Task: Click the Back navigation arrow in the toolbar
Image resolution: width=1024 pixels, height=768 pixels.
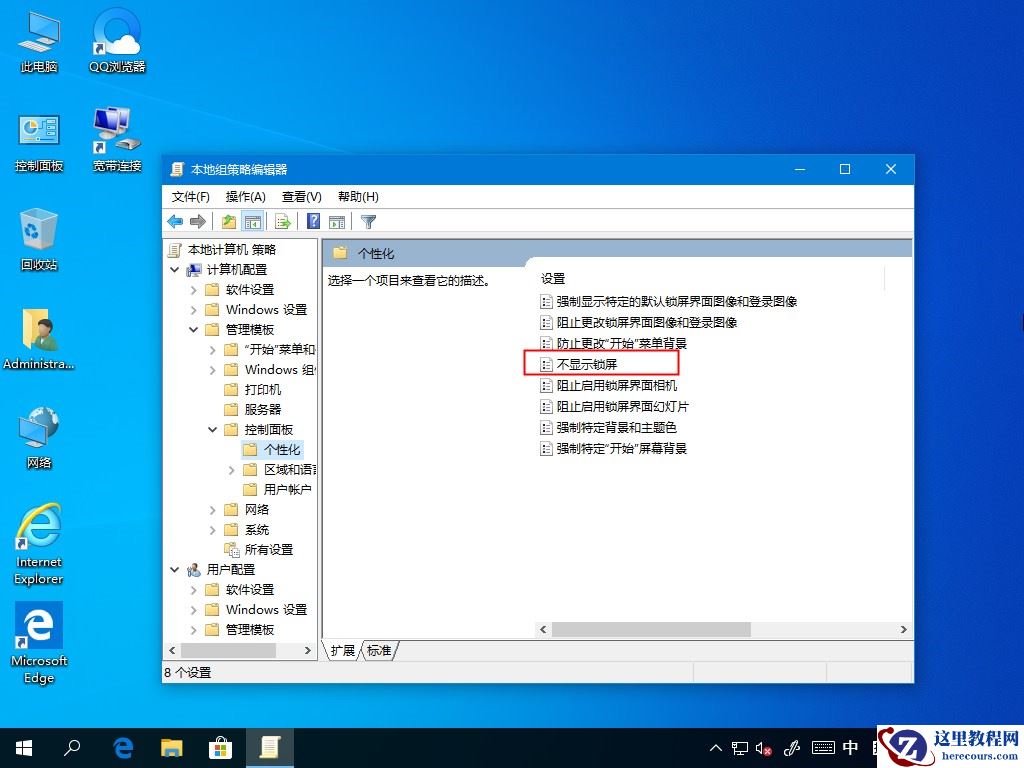Action: pyautogui.click(x=175, y=221)
